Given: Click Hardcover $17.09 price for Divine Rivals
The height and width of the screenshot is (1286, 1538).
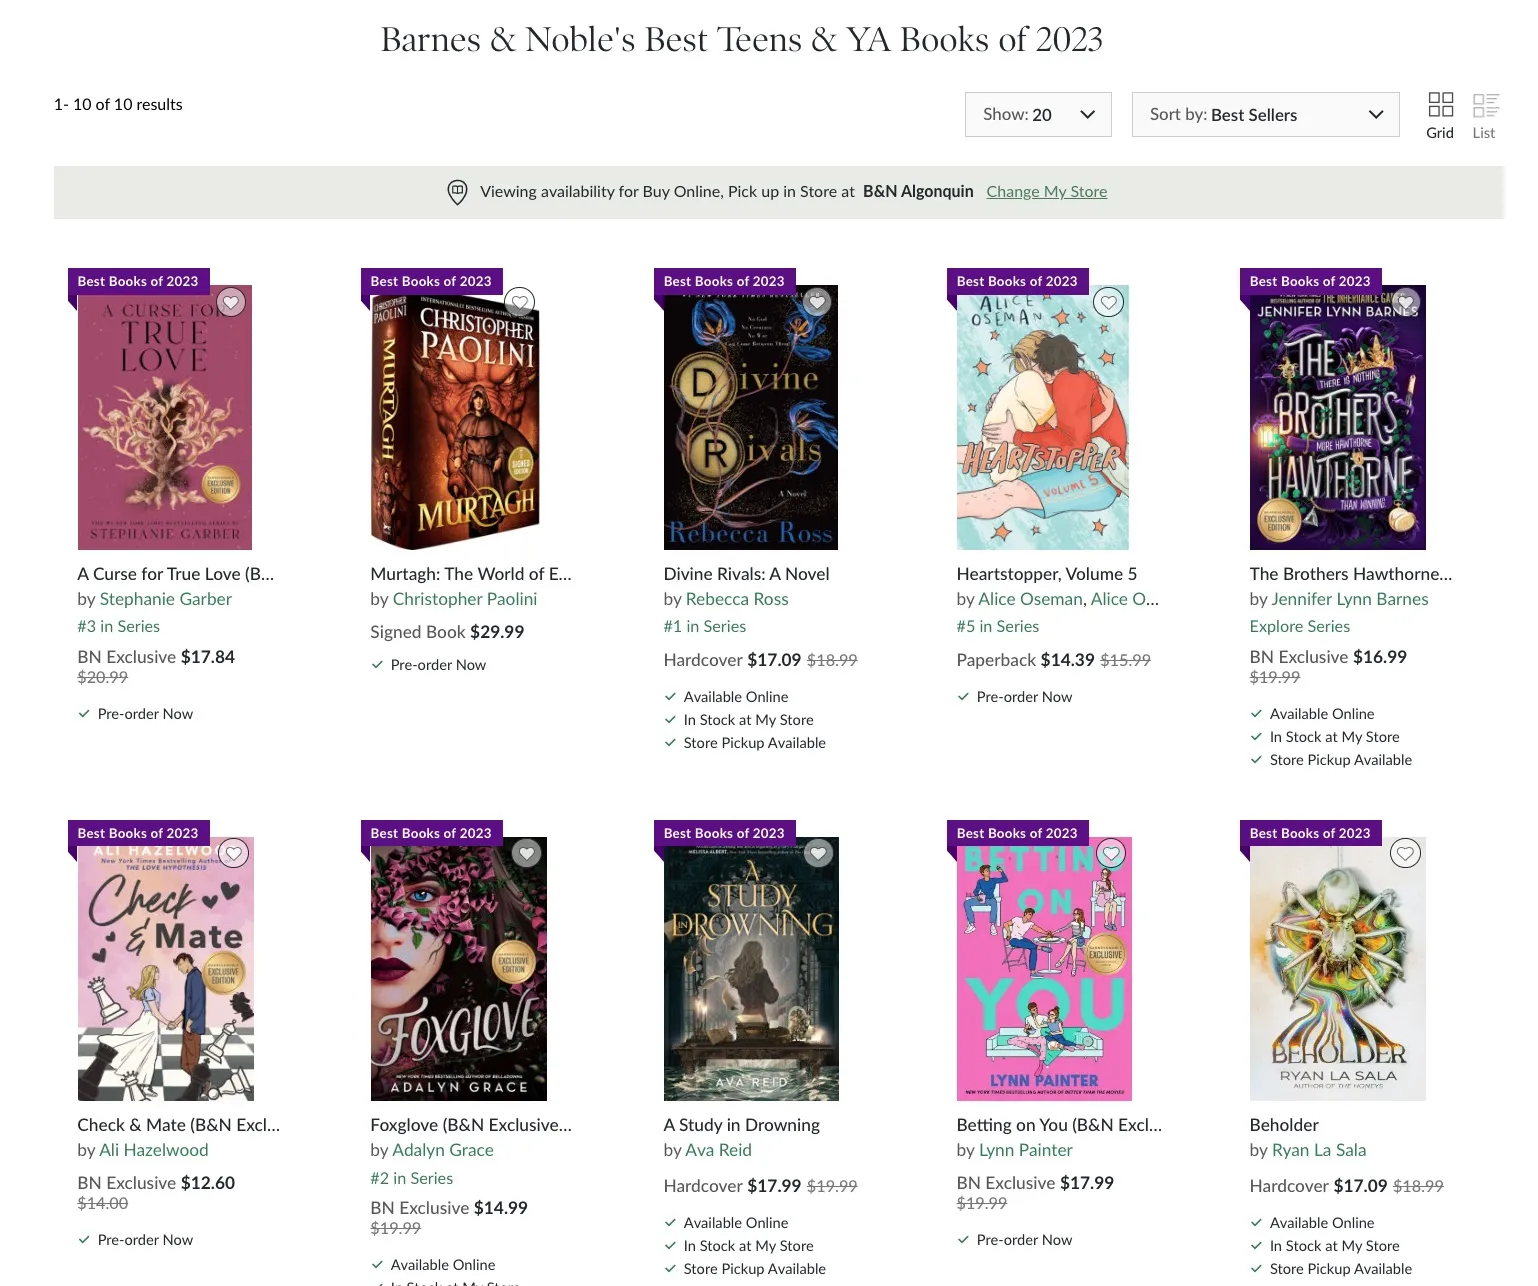Looking at the screenshot, I should pos(733,660).
